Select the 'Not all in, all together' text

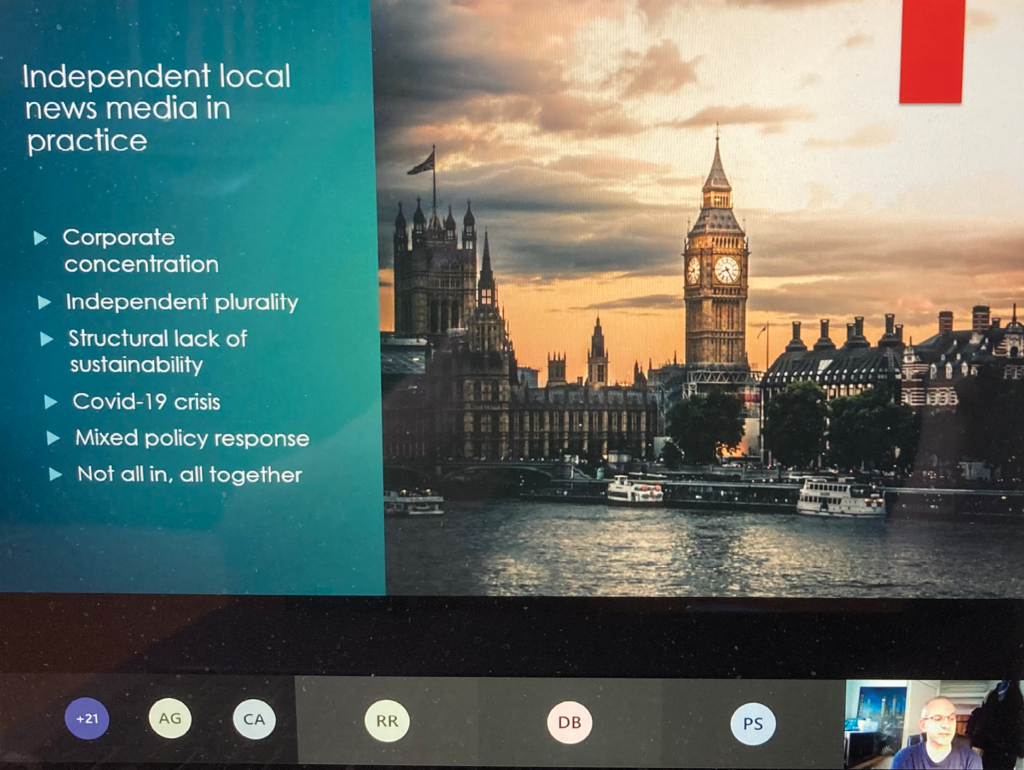pos(189,475)
